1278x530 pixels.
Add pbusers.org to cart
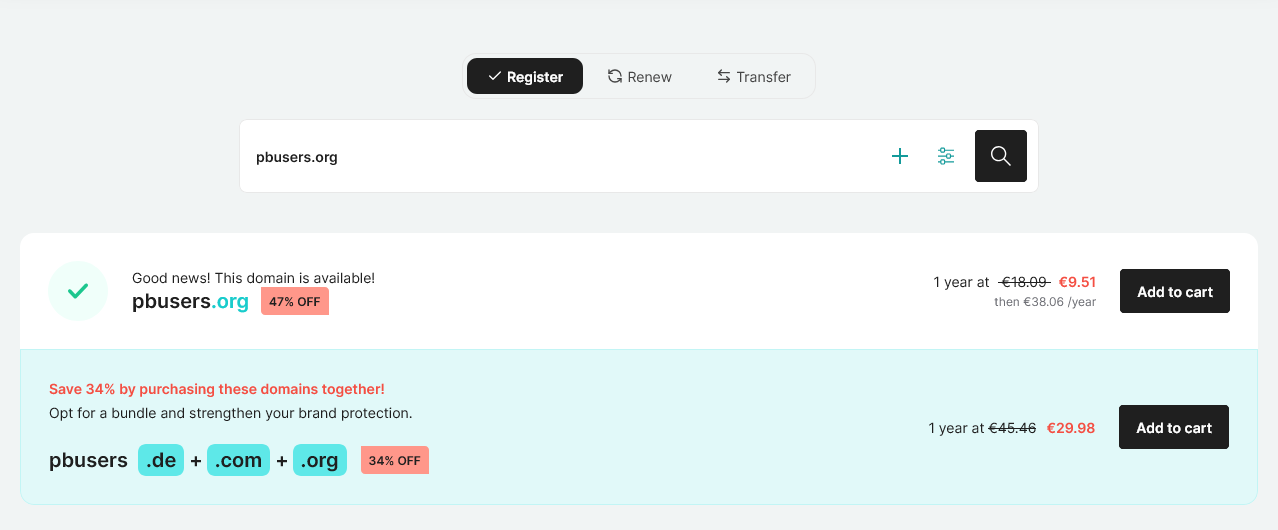(1174, 291)
